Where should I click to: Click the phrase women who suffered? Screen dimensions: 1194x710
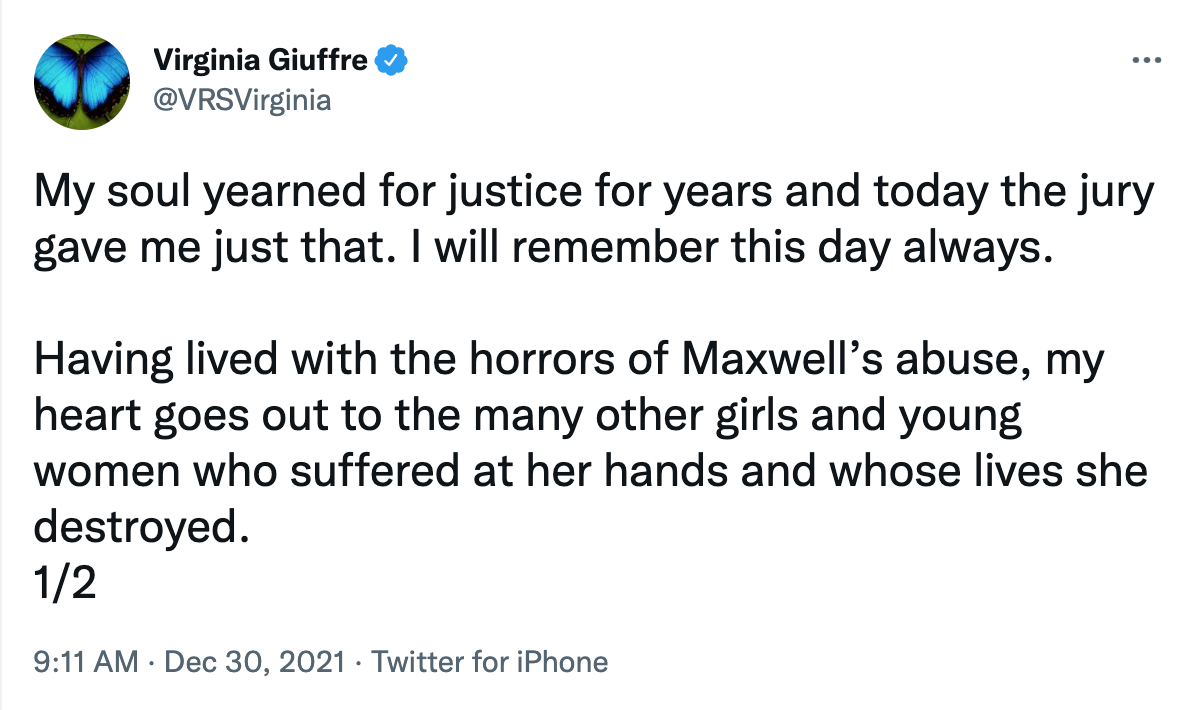[247, 472]
